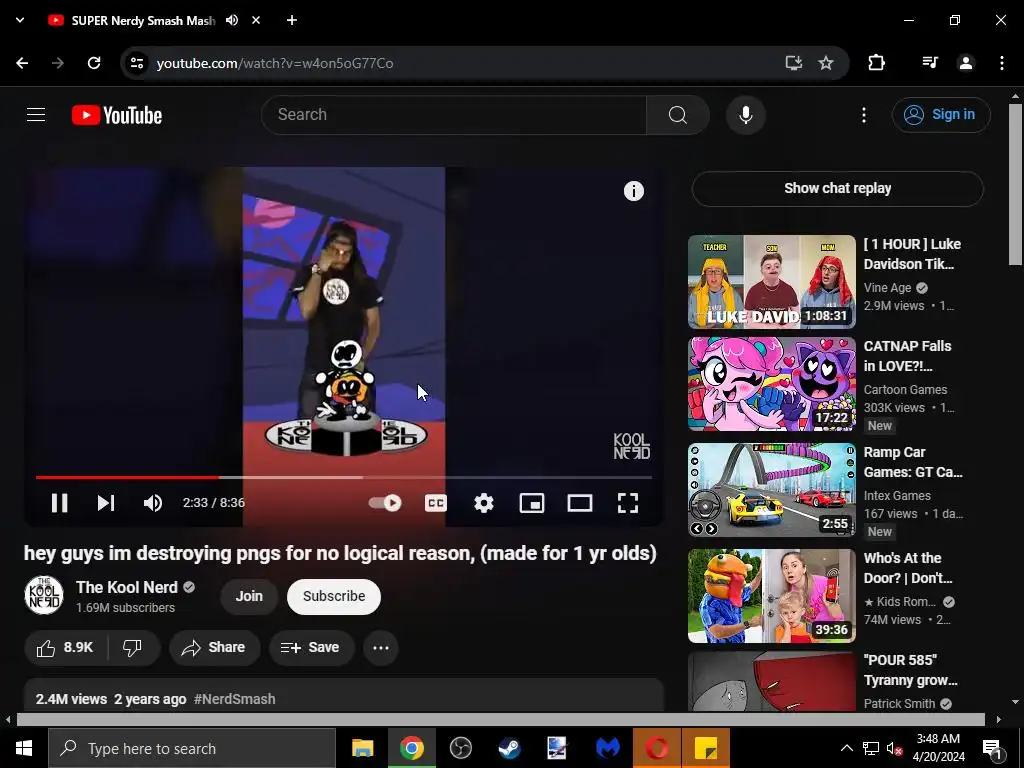Enable miniplayer mode
This screenshot has height=768, width=1024.
(x=532, y=503)
